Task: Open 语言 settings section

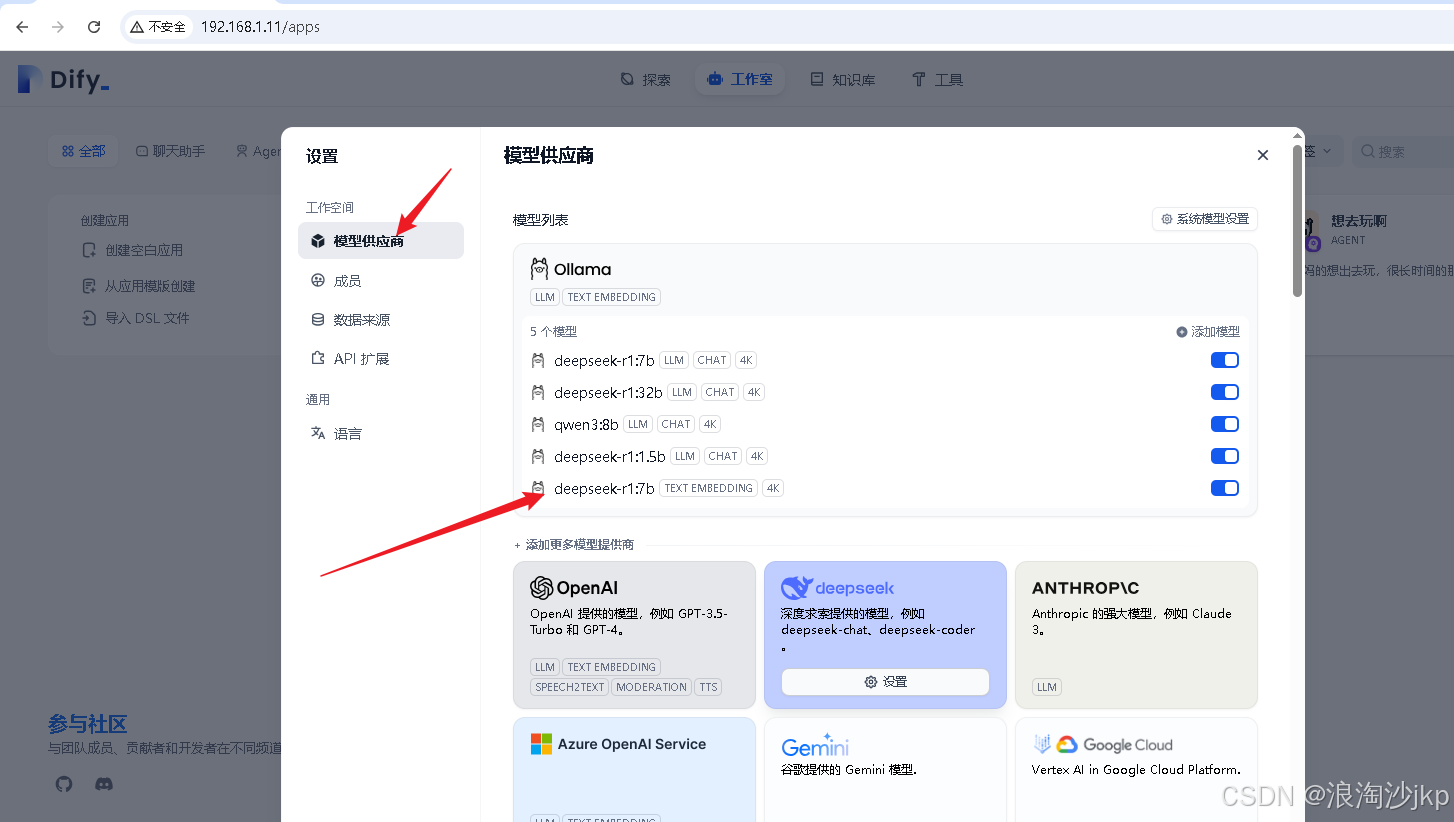Action: click(381, 433)
